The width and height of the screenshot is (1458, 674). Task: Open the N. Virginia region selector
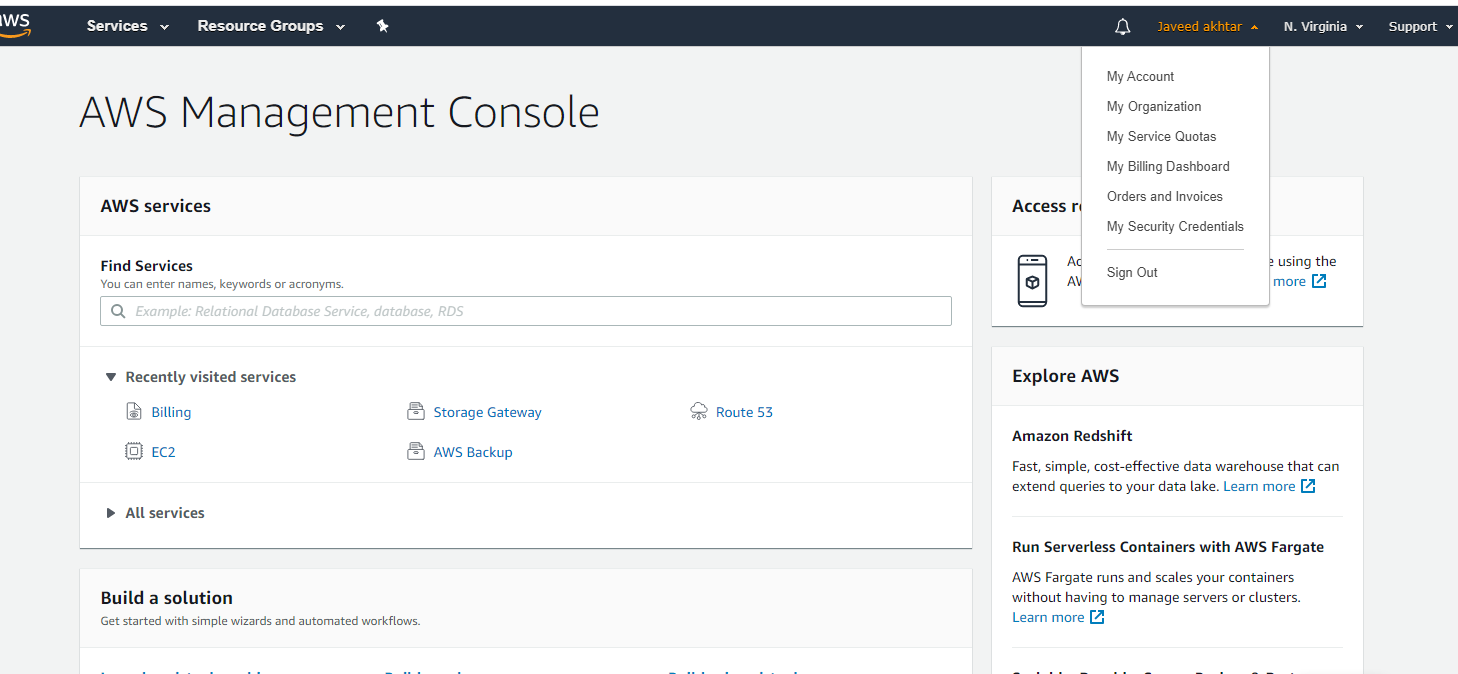pos(1323,27)
